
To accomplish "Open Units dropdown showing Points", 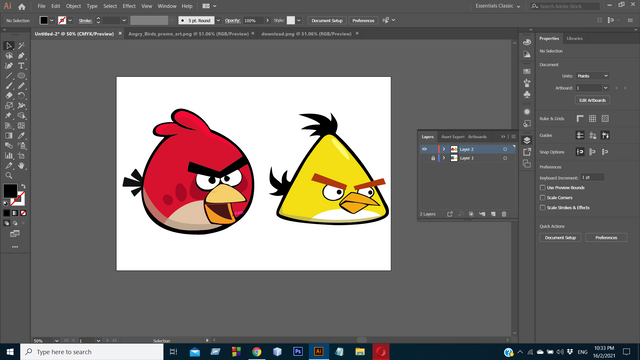I will click(x=593, y=76).
